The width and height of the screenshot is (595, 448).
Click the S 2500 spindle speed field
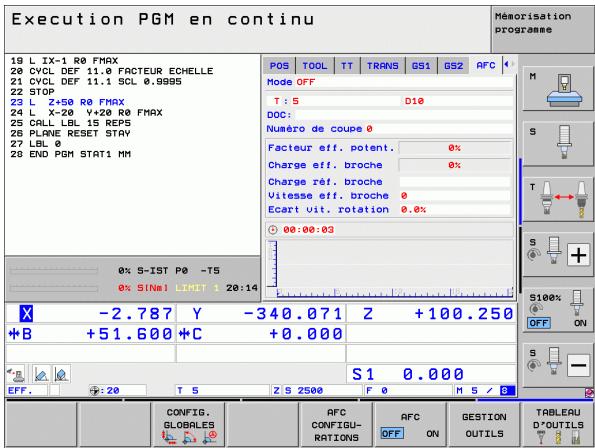pos(322,390)
